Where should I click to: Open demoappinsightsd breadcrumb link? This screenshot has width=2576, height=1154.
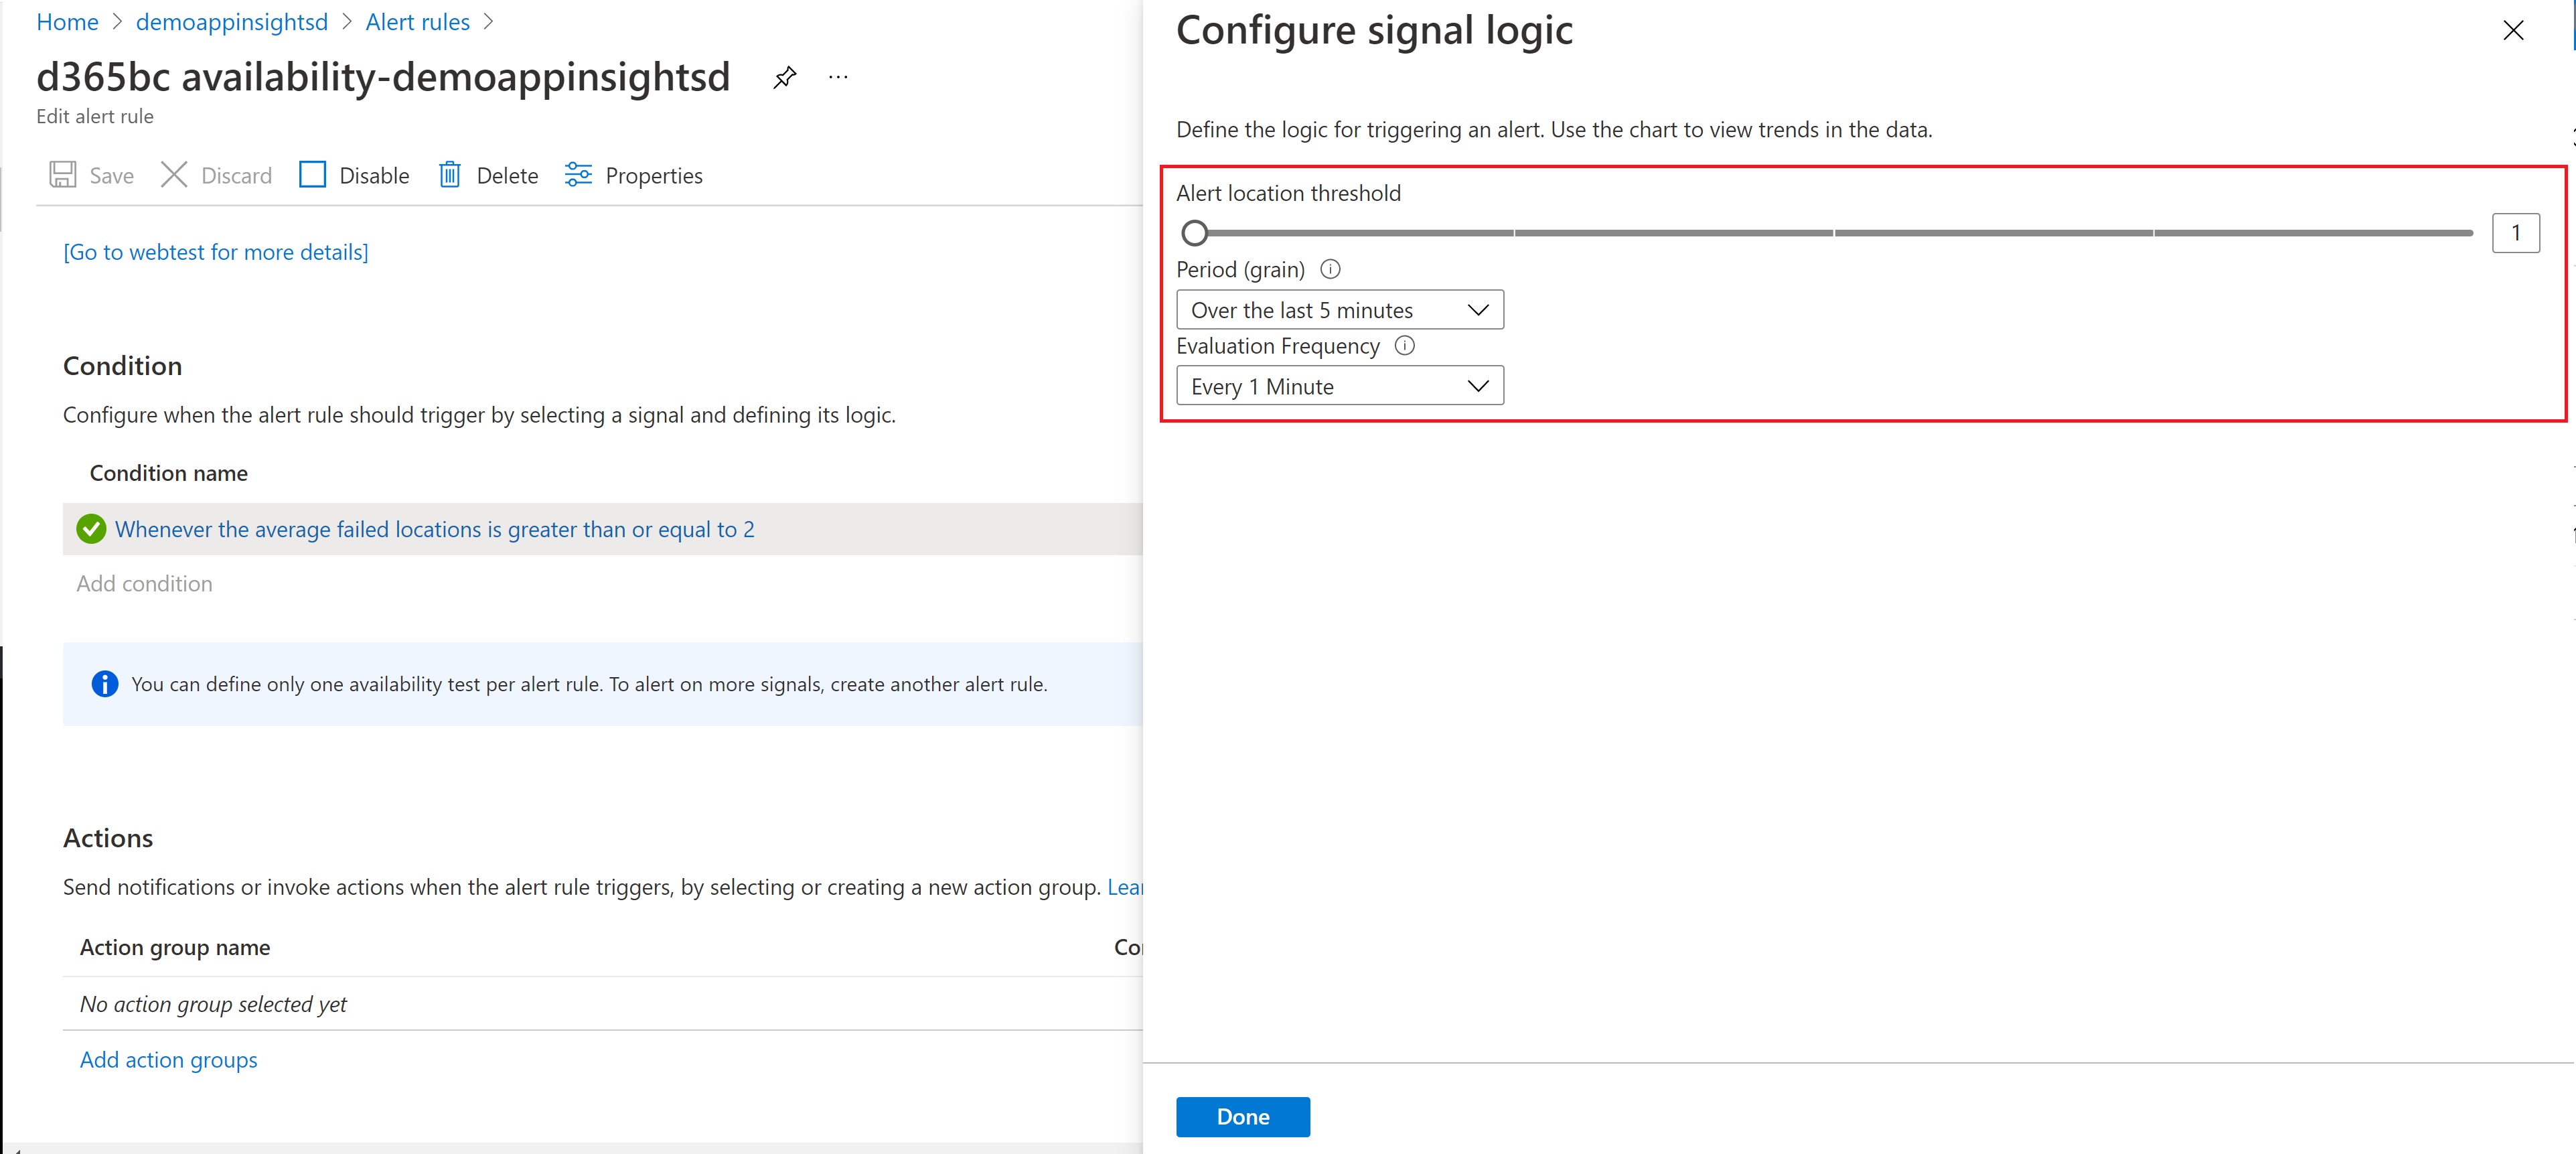click(x=232, y=22)
